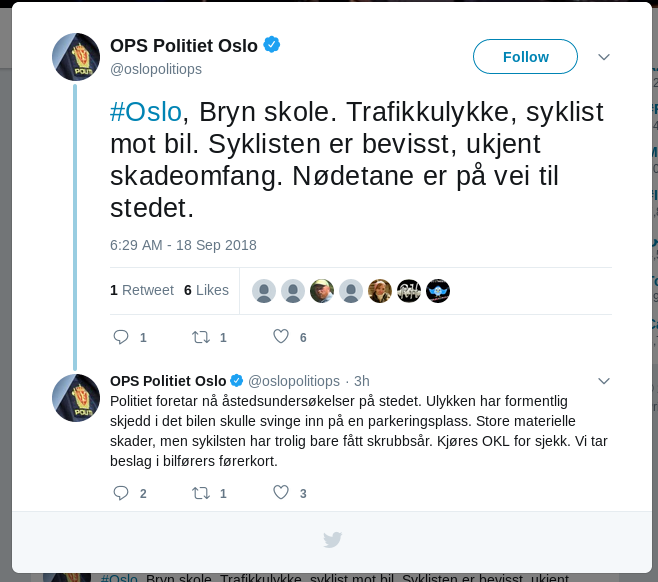Click the verified badge beside OPS Politiet Oslo

271,45
